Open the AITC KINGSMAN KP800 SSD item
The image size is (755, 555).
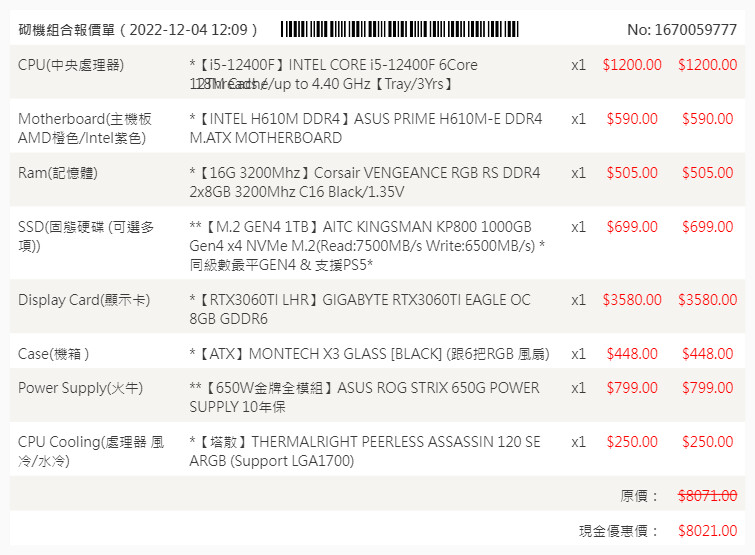(x=367, y=245)
